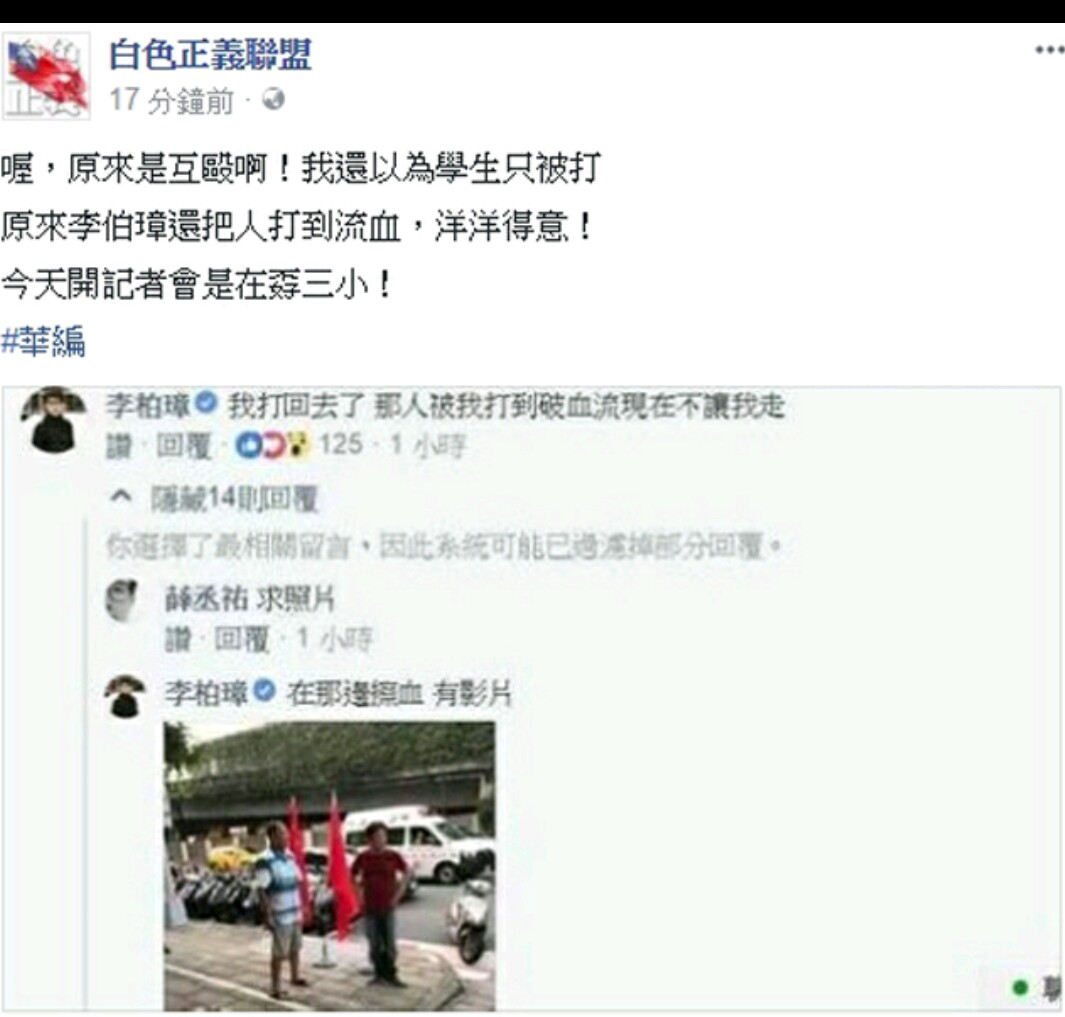The height and width of the screenshot is (1017, 1065).
Task: Click 回覆 under 赫丞祐's 求照片 comment
Action: (242, 639)
